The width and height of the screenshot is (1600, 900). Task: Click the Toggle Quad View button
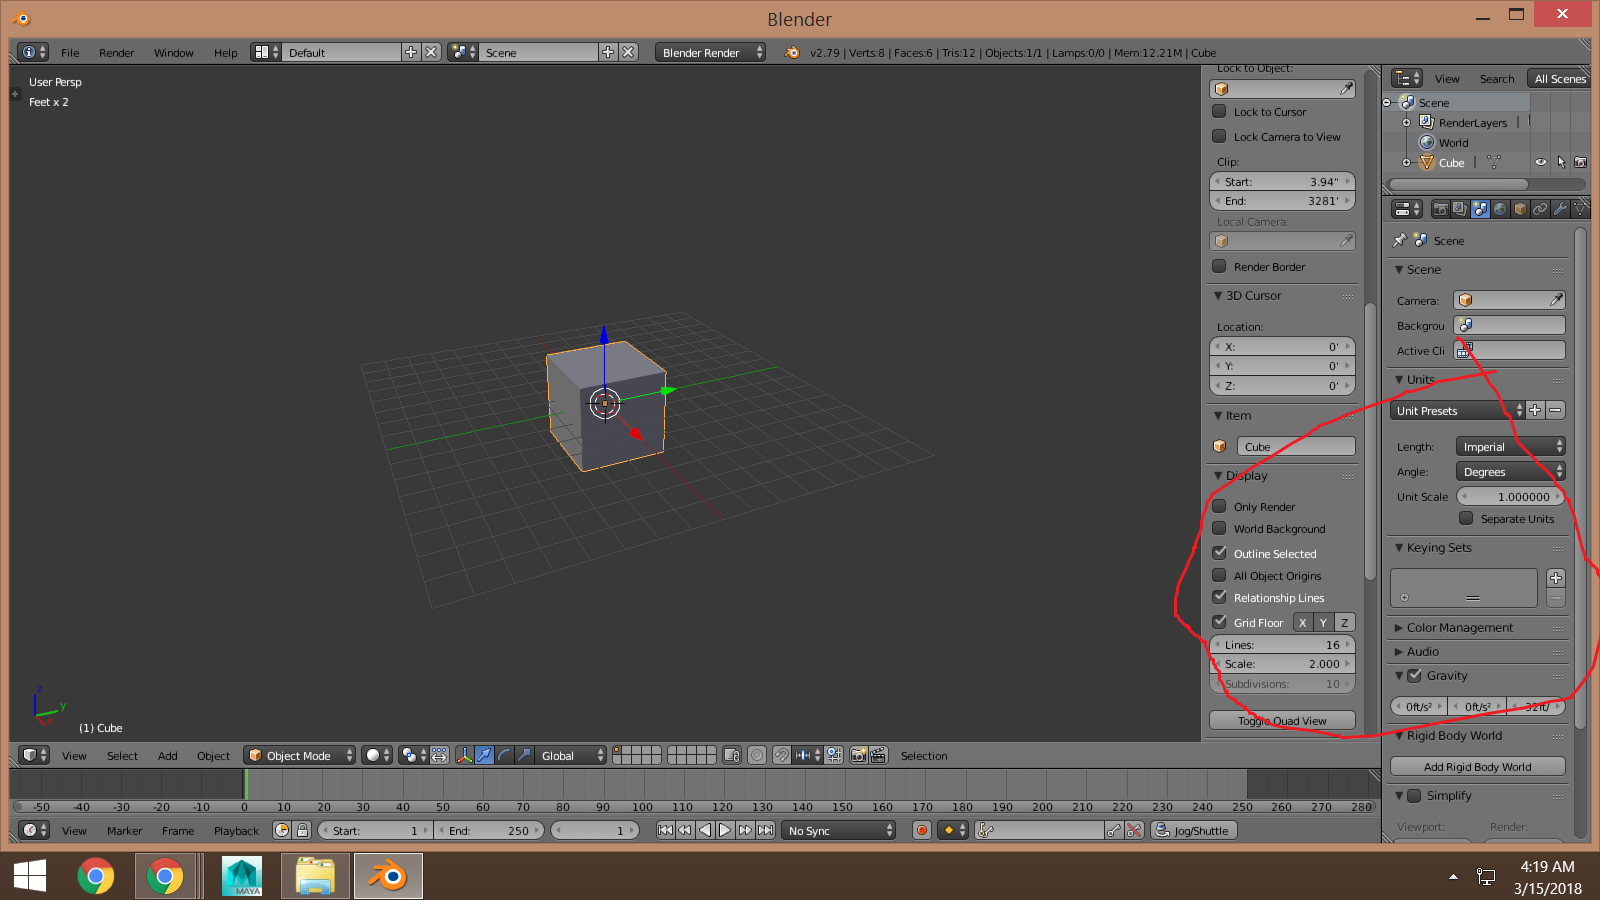click(1282, 720)
